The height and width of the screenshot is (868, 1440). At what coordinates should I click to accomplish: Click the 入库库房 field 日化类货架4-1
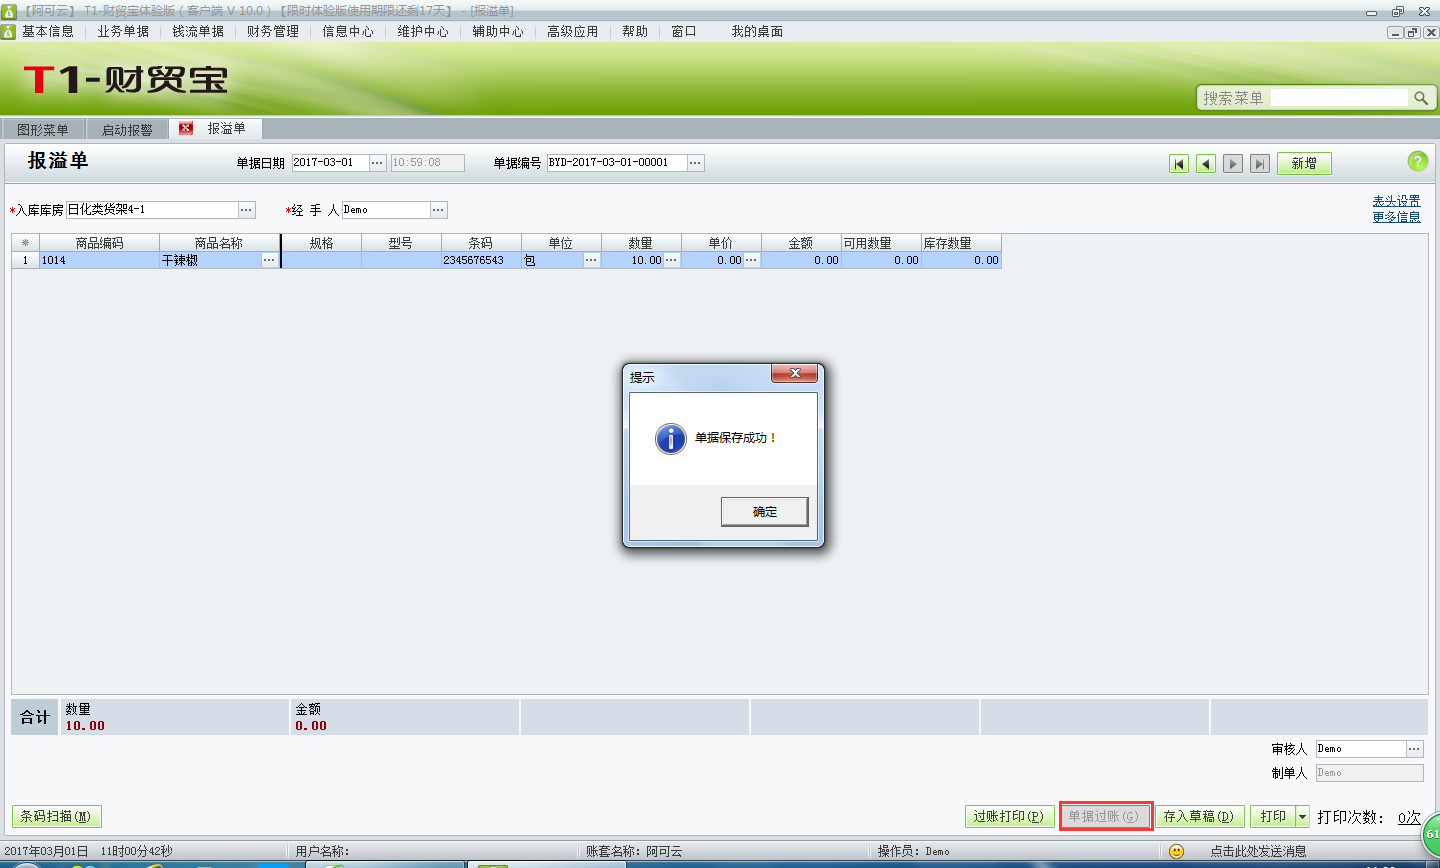coord(152,210)
